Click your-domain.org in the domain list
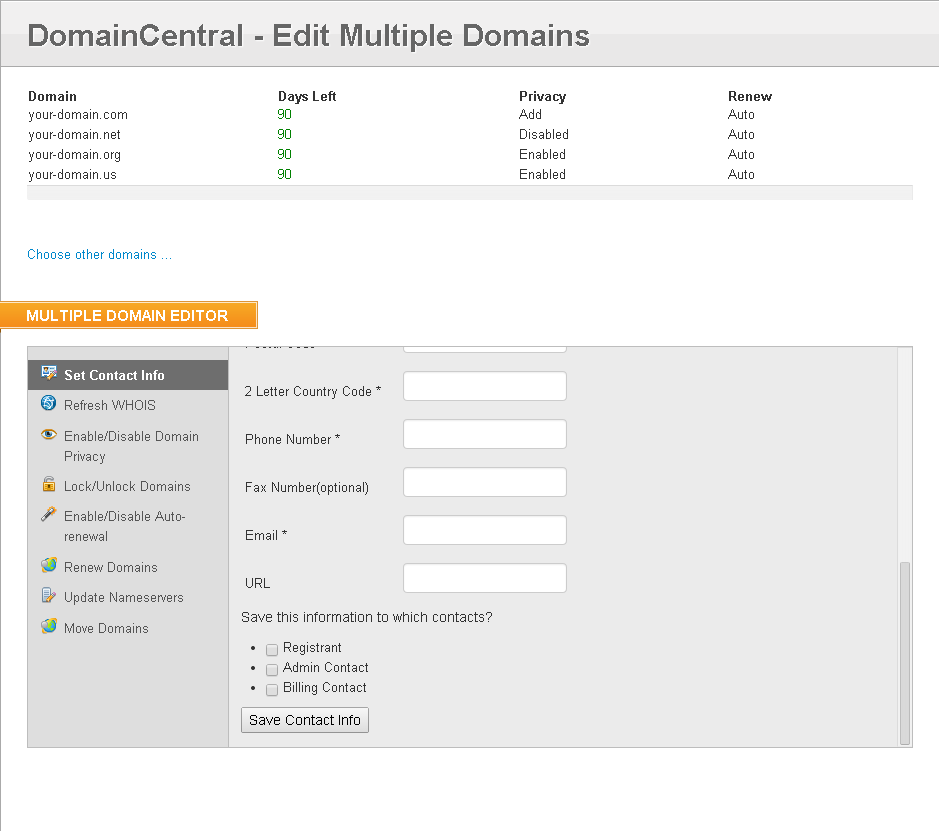The image size is (939, 831). pyautogui.click(x=74, y=154)
